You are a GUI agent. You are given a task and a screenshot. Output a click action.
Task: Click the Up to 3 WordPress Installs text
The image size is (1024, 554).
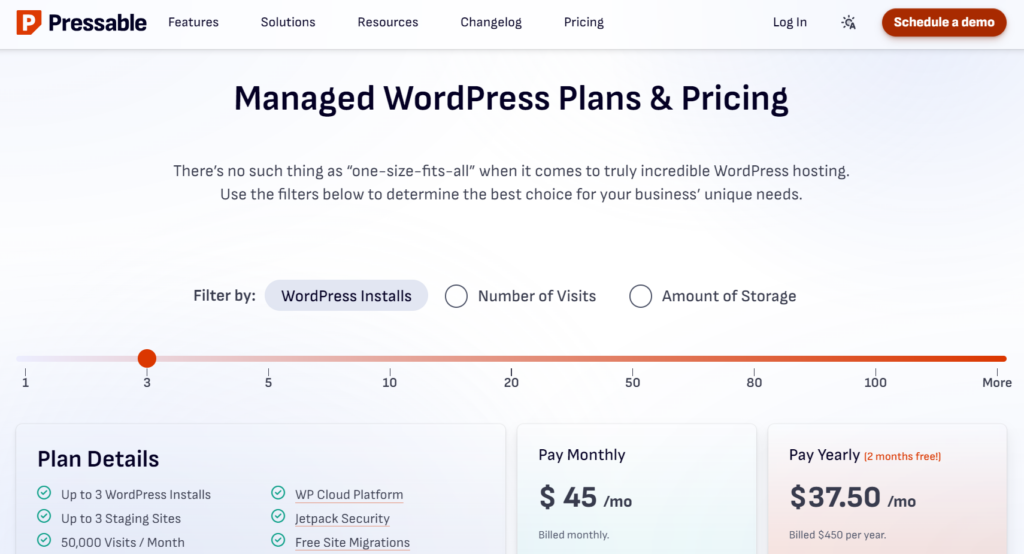click(x=136, y=495)
